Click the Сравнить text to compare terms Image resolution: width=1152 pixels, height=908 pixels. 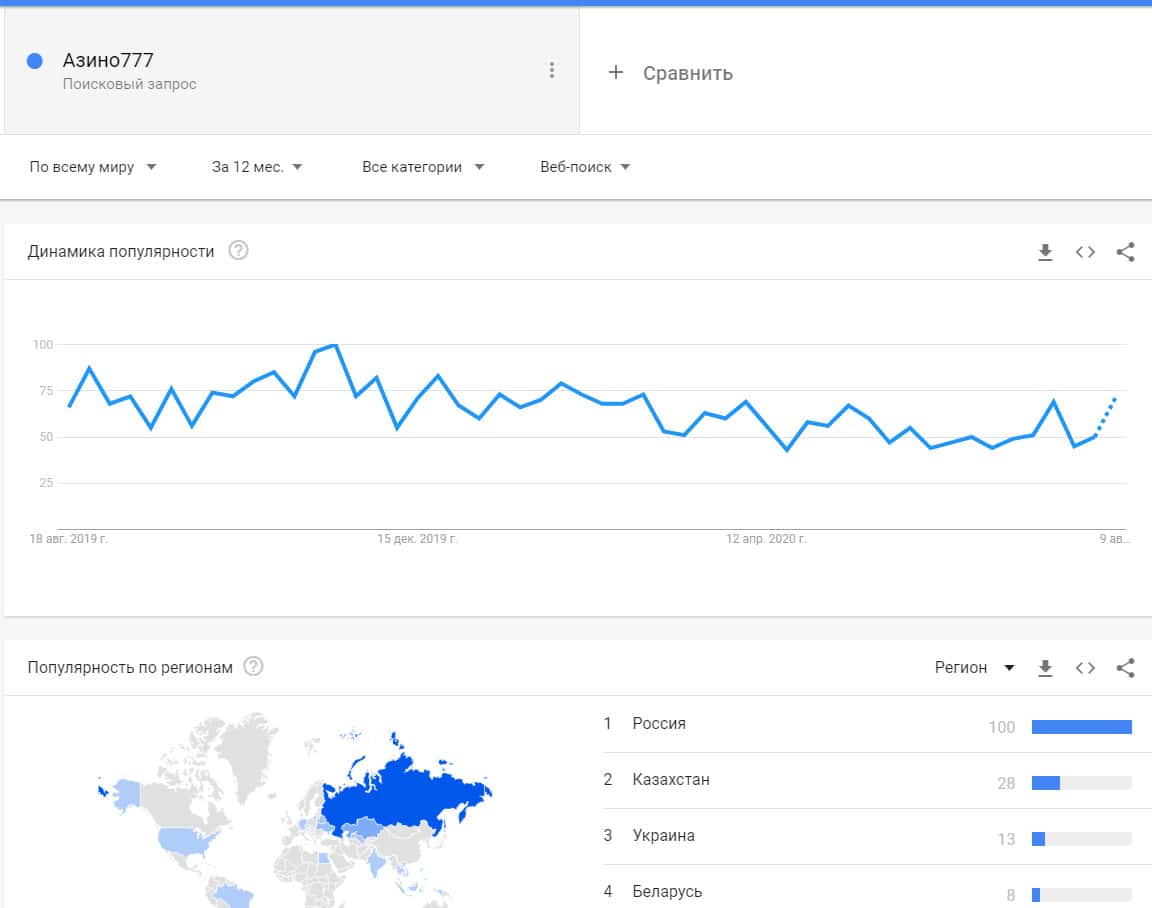click(688, 73)
